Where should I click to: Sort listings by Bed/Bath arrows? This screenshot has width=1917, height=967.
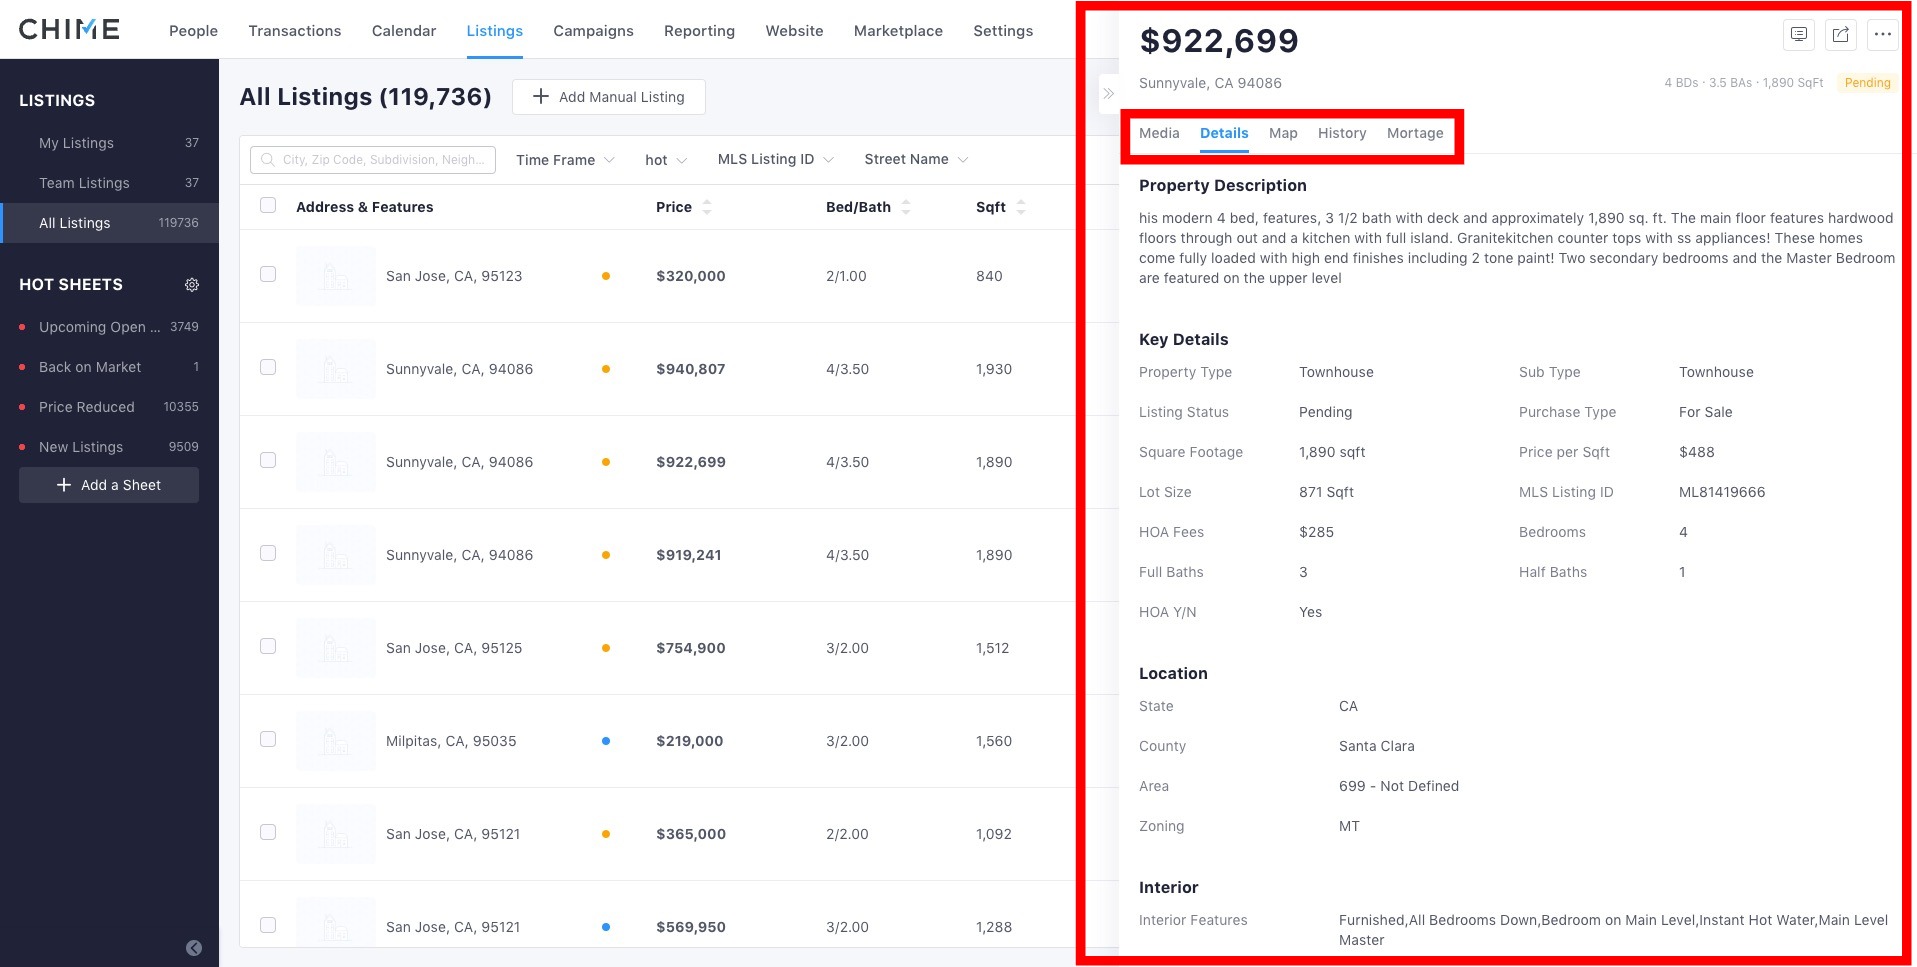906,207
